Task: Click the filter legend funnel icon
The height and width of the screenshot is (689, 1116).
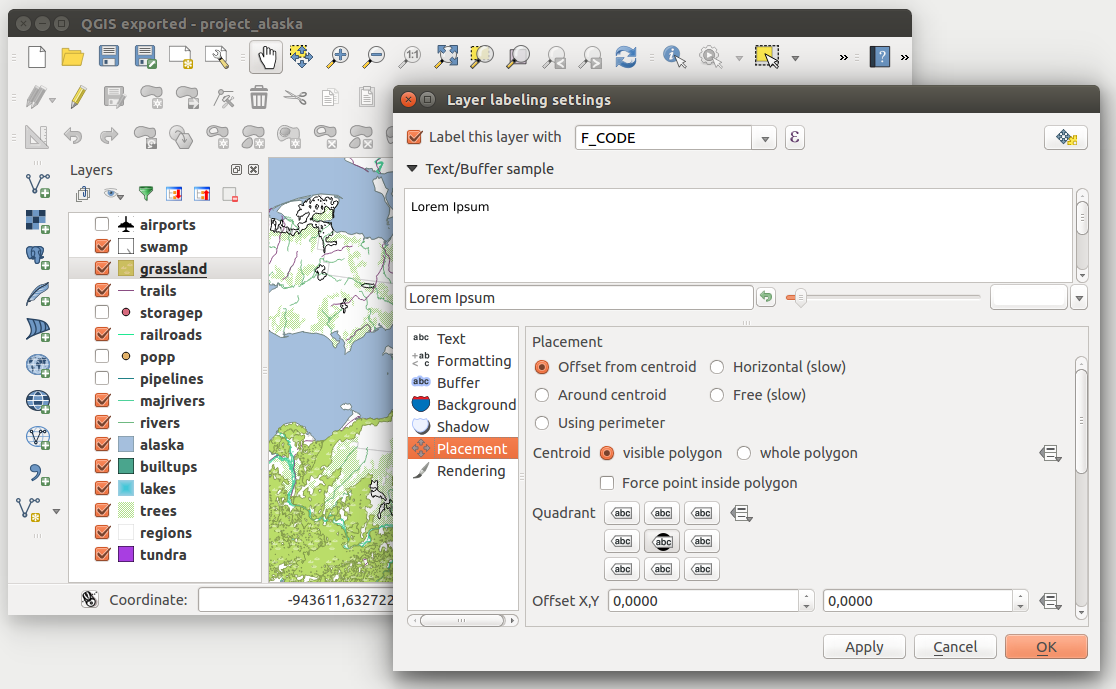Action: [146, 194]
